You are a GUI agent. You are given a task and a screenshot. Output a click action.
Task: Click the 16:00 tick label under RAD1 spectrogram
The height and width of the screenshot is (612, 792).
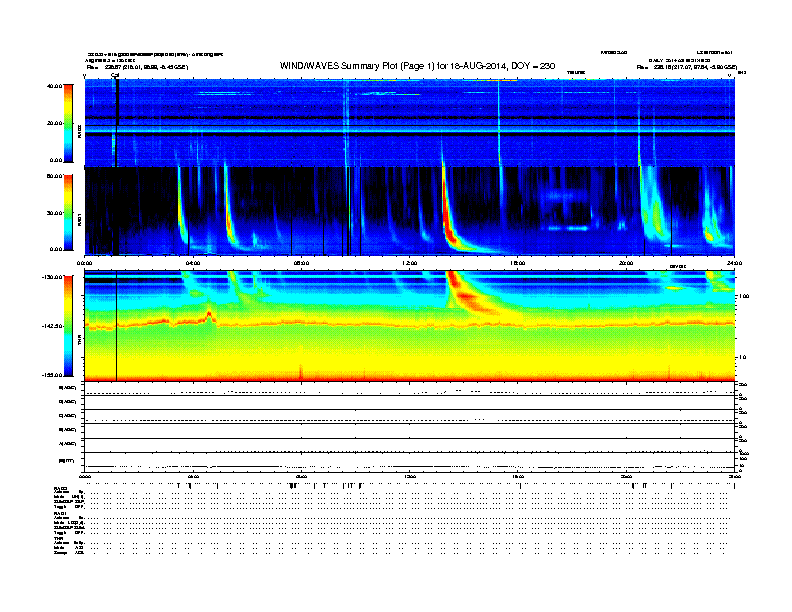[518, 263]
